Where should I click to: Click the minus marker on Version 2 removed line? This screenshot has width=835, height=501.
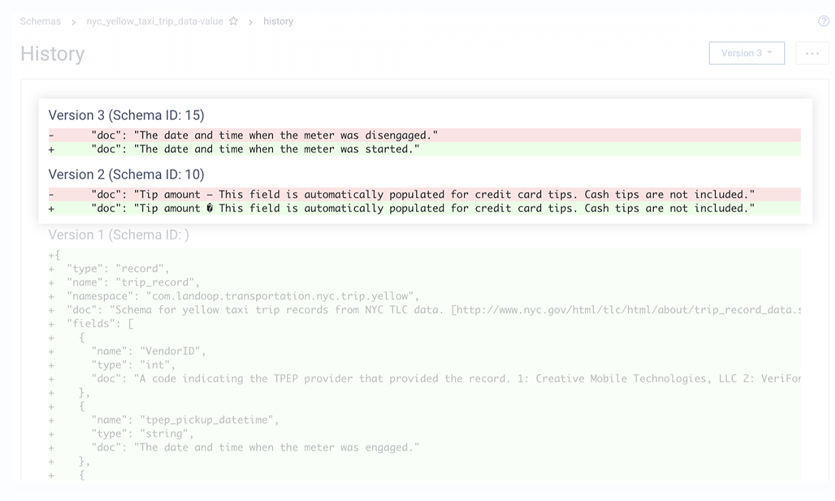pos(52,194)
